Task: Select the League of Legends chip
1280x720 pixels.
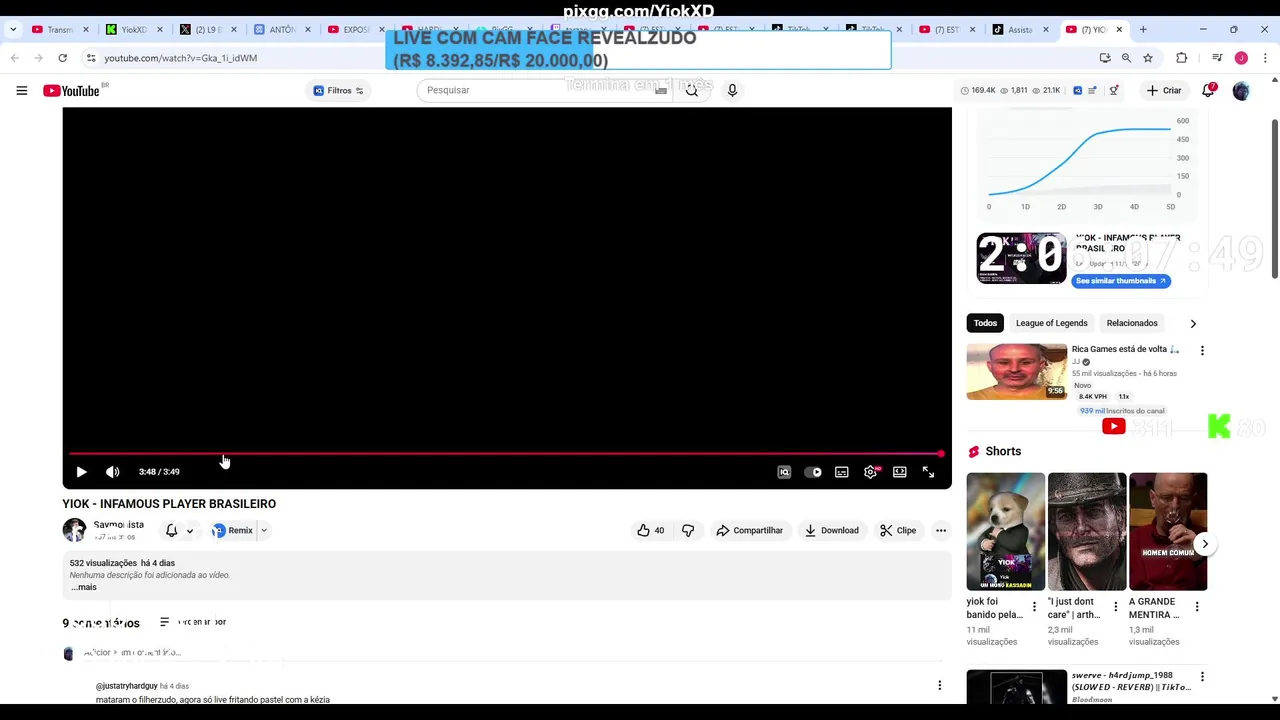Action: [x=1051, y=323]
